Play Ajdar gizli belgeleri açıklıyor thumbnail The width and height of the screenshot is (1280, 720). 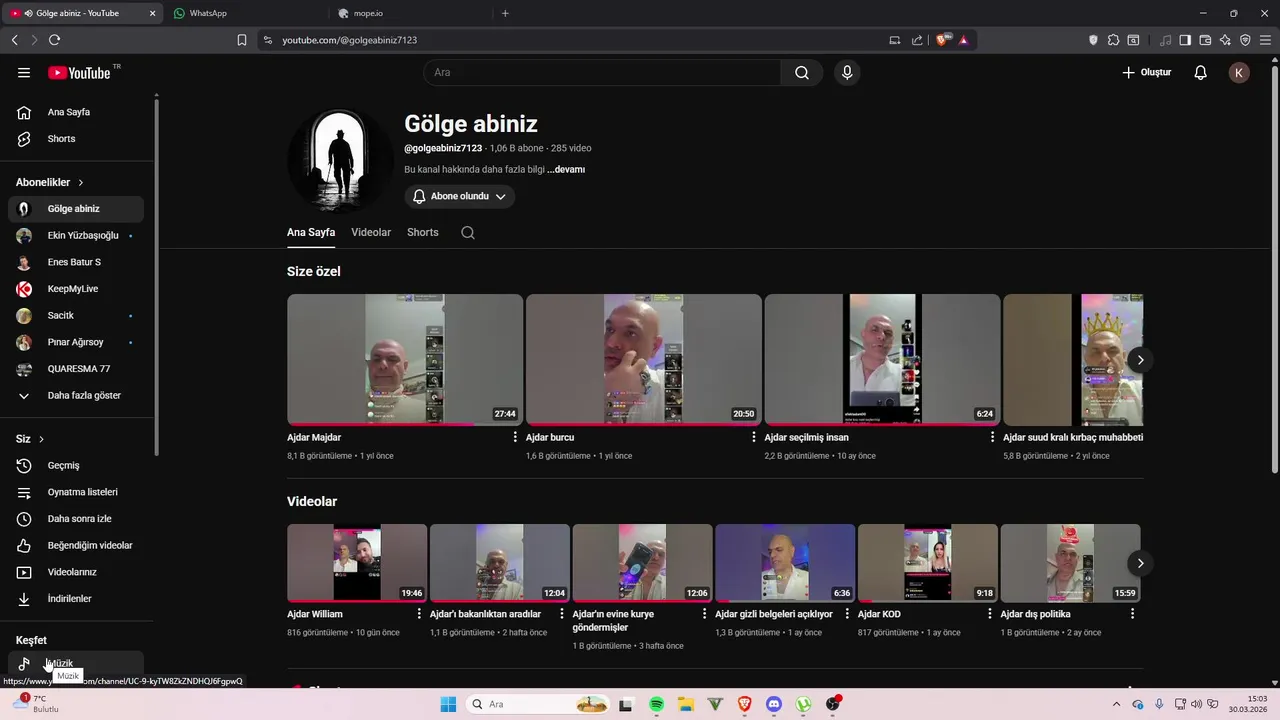click(785, 563)
